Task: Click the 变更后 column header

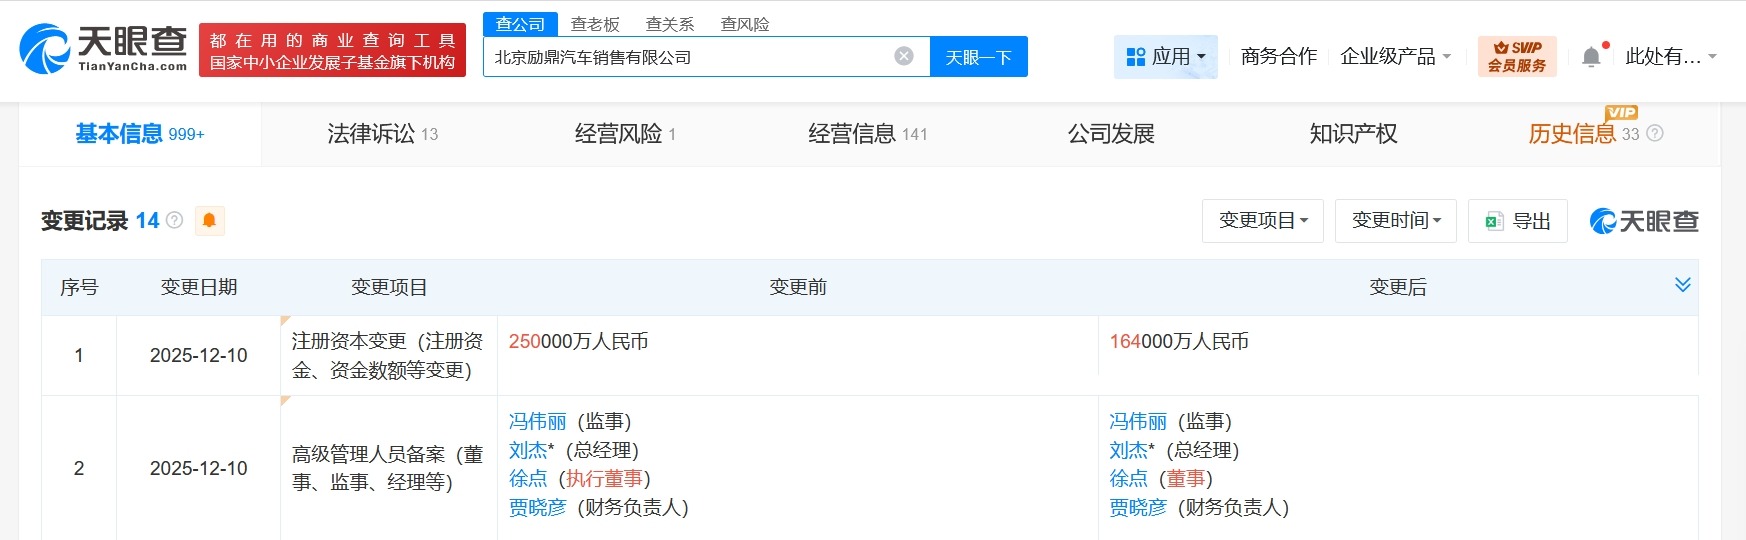Action: (x=1398, y=287)
